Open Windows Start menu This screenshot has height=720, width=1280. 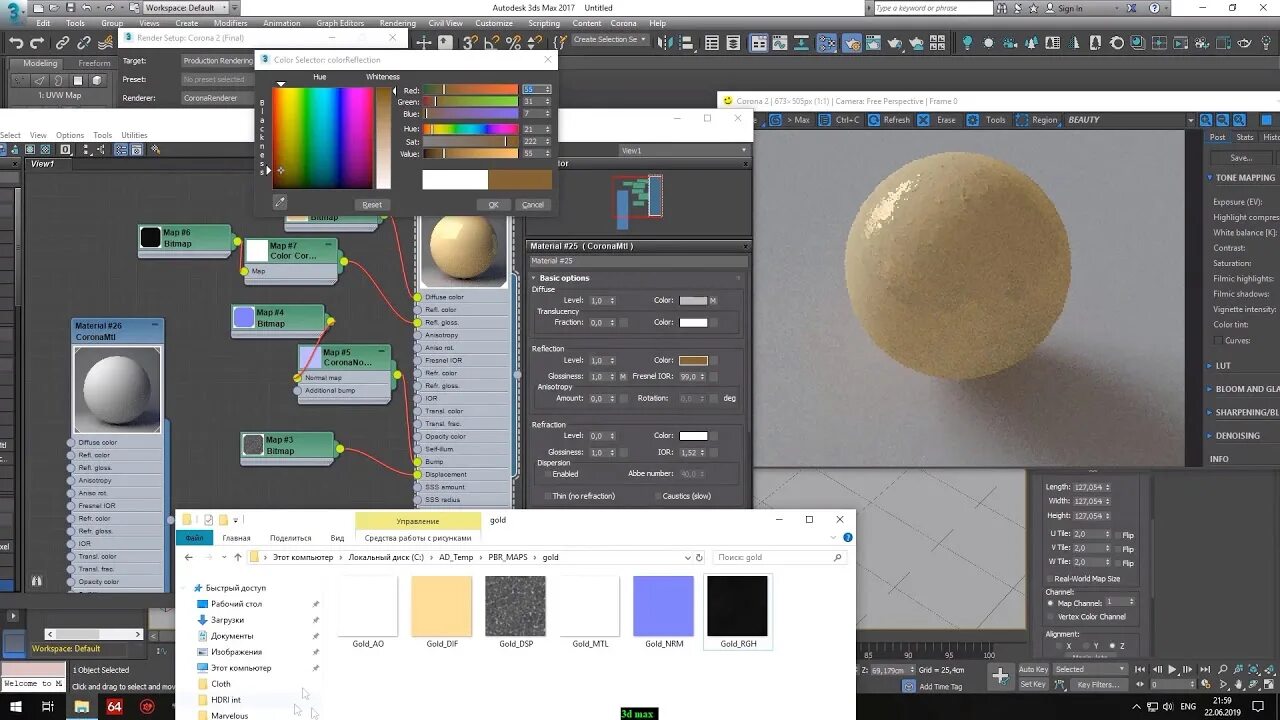pos(17,706)
